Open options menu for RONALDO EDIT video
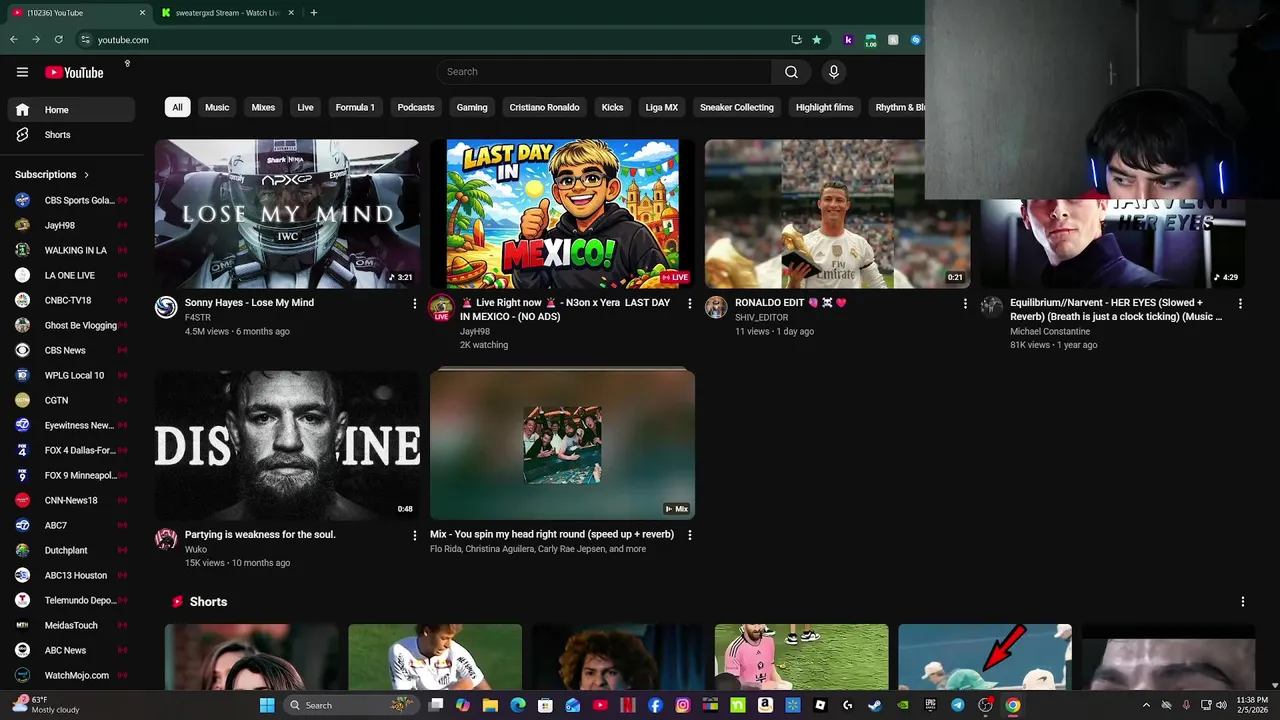Screen dimensions: 1280x720 [x=965, y=303]
